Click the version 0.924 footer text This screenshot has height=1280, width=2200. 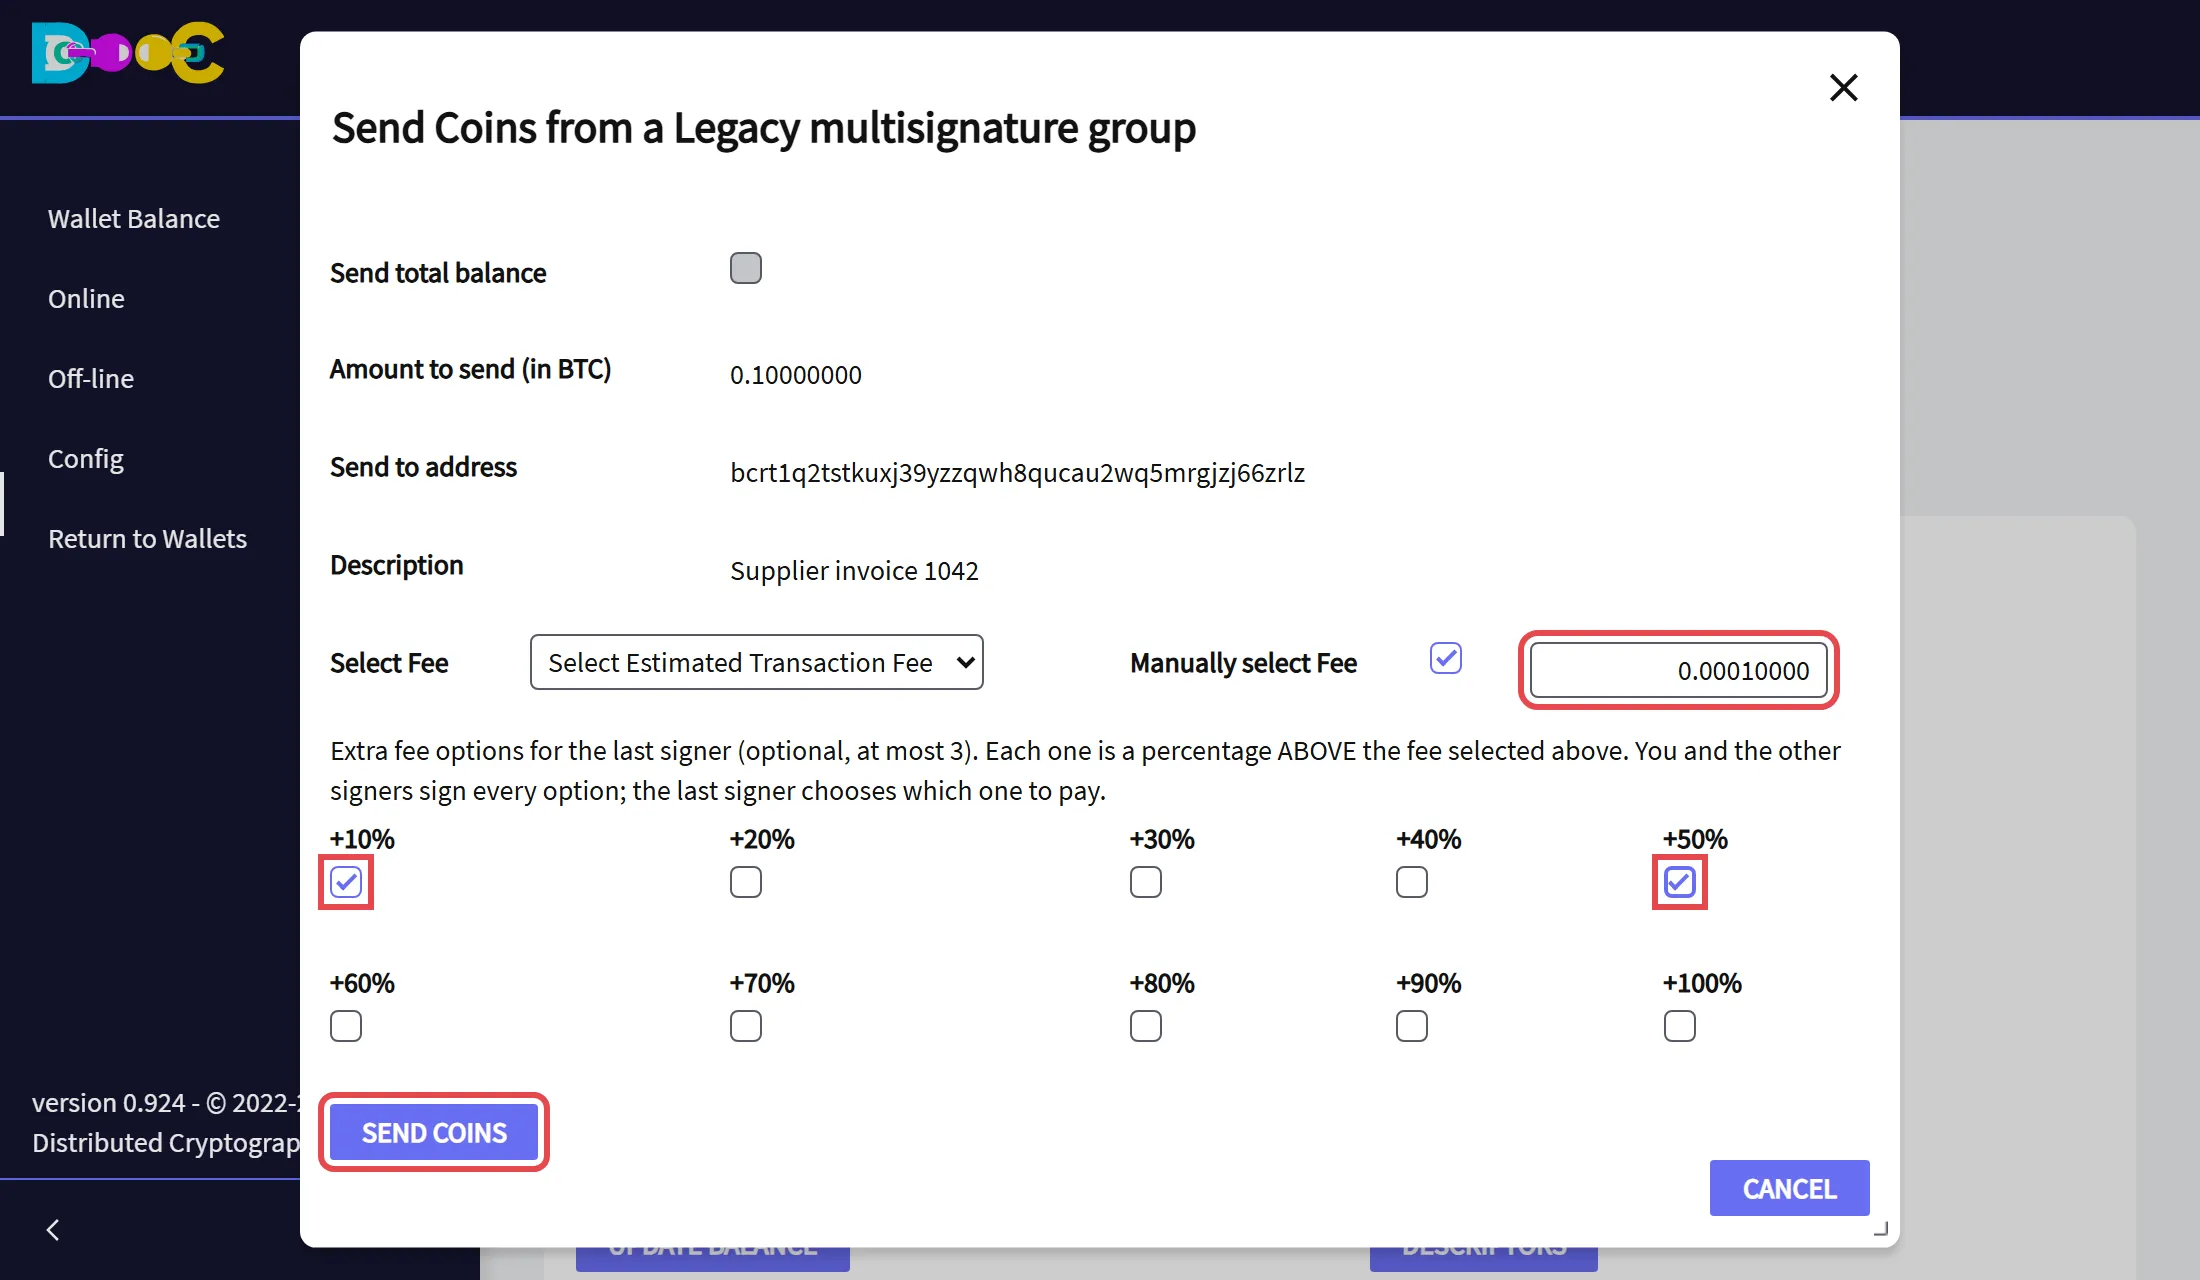pos(165,1102)
